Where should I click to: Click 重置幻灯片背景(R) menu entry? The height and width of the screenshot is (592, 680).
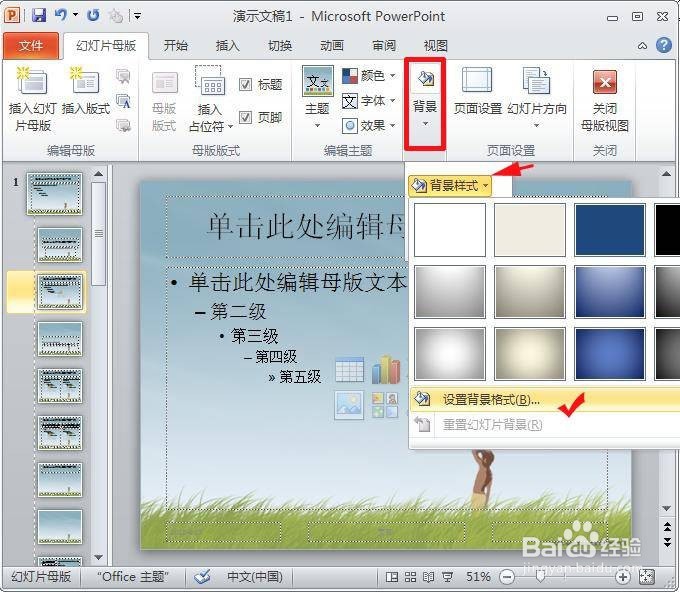click(x=545, y=425)
